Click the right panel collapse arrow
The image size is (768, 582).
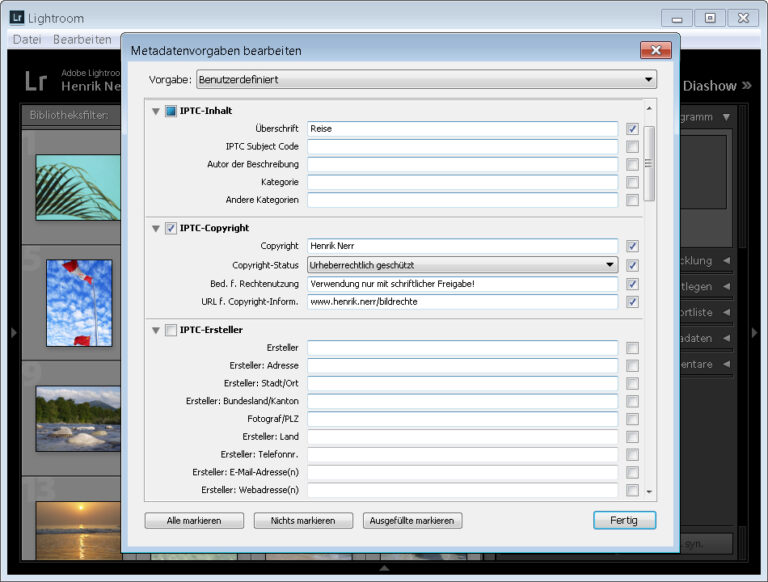755,332
